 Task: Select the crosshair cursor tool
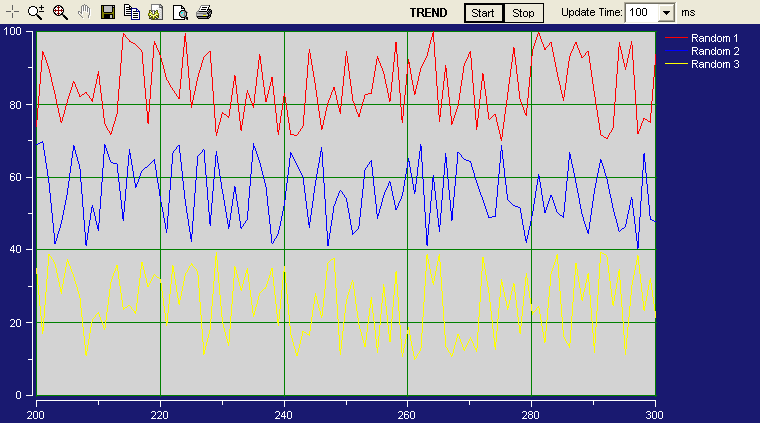pos(12,13)
